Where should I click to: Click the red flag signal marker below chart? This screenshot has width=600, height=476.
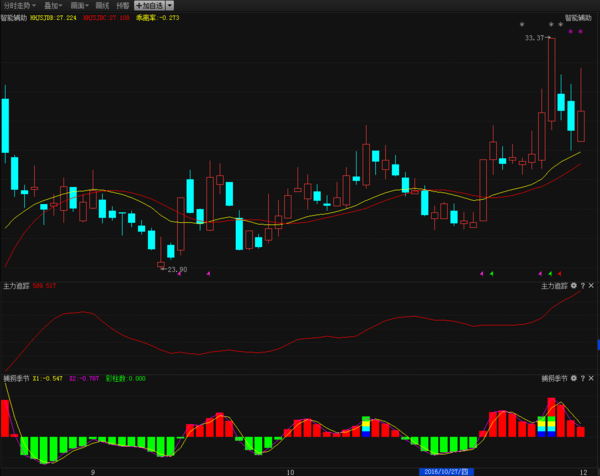point(560,272)
